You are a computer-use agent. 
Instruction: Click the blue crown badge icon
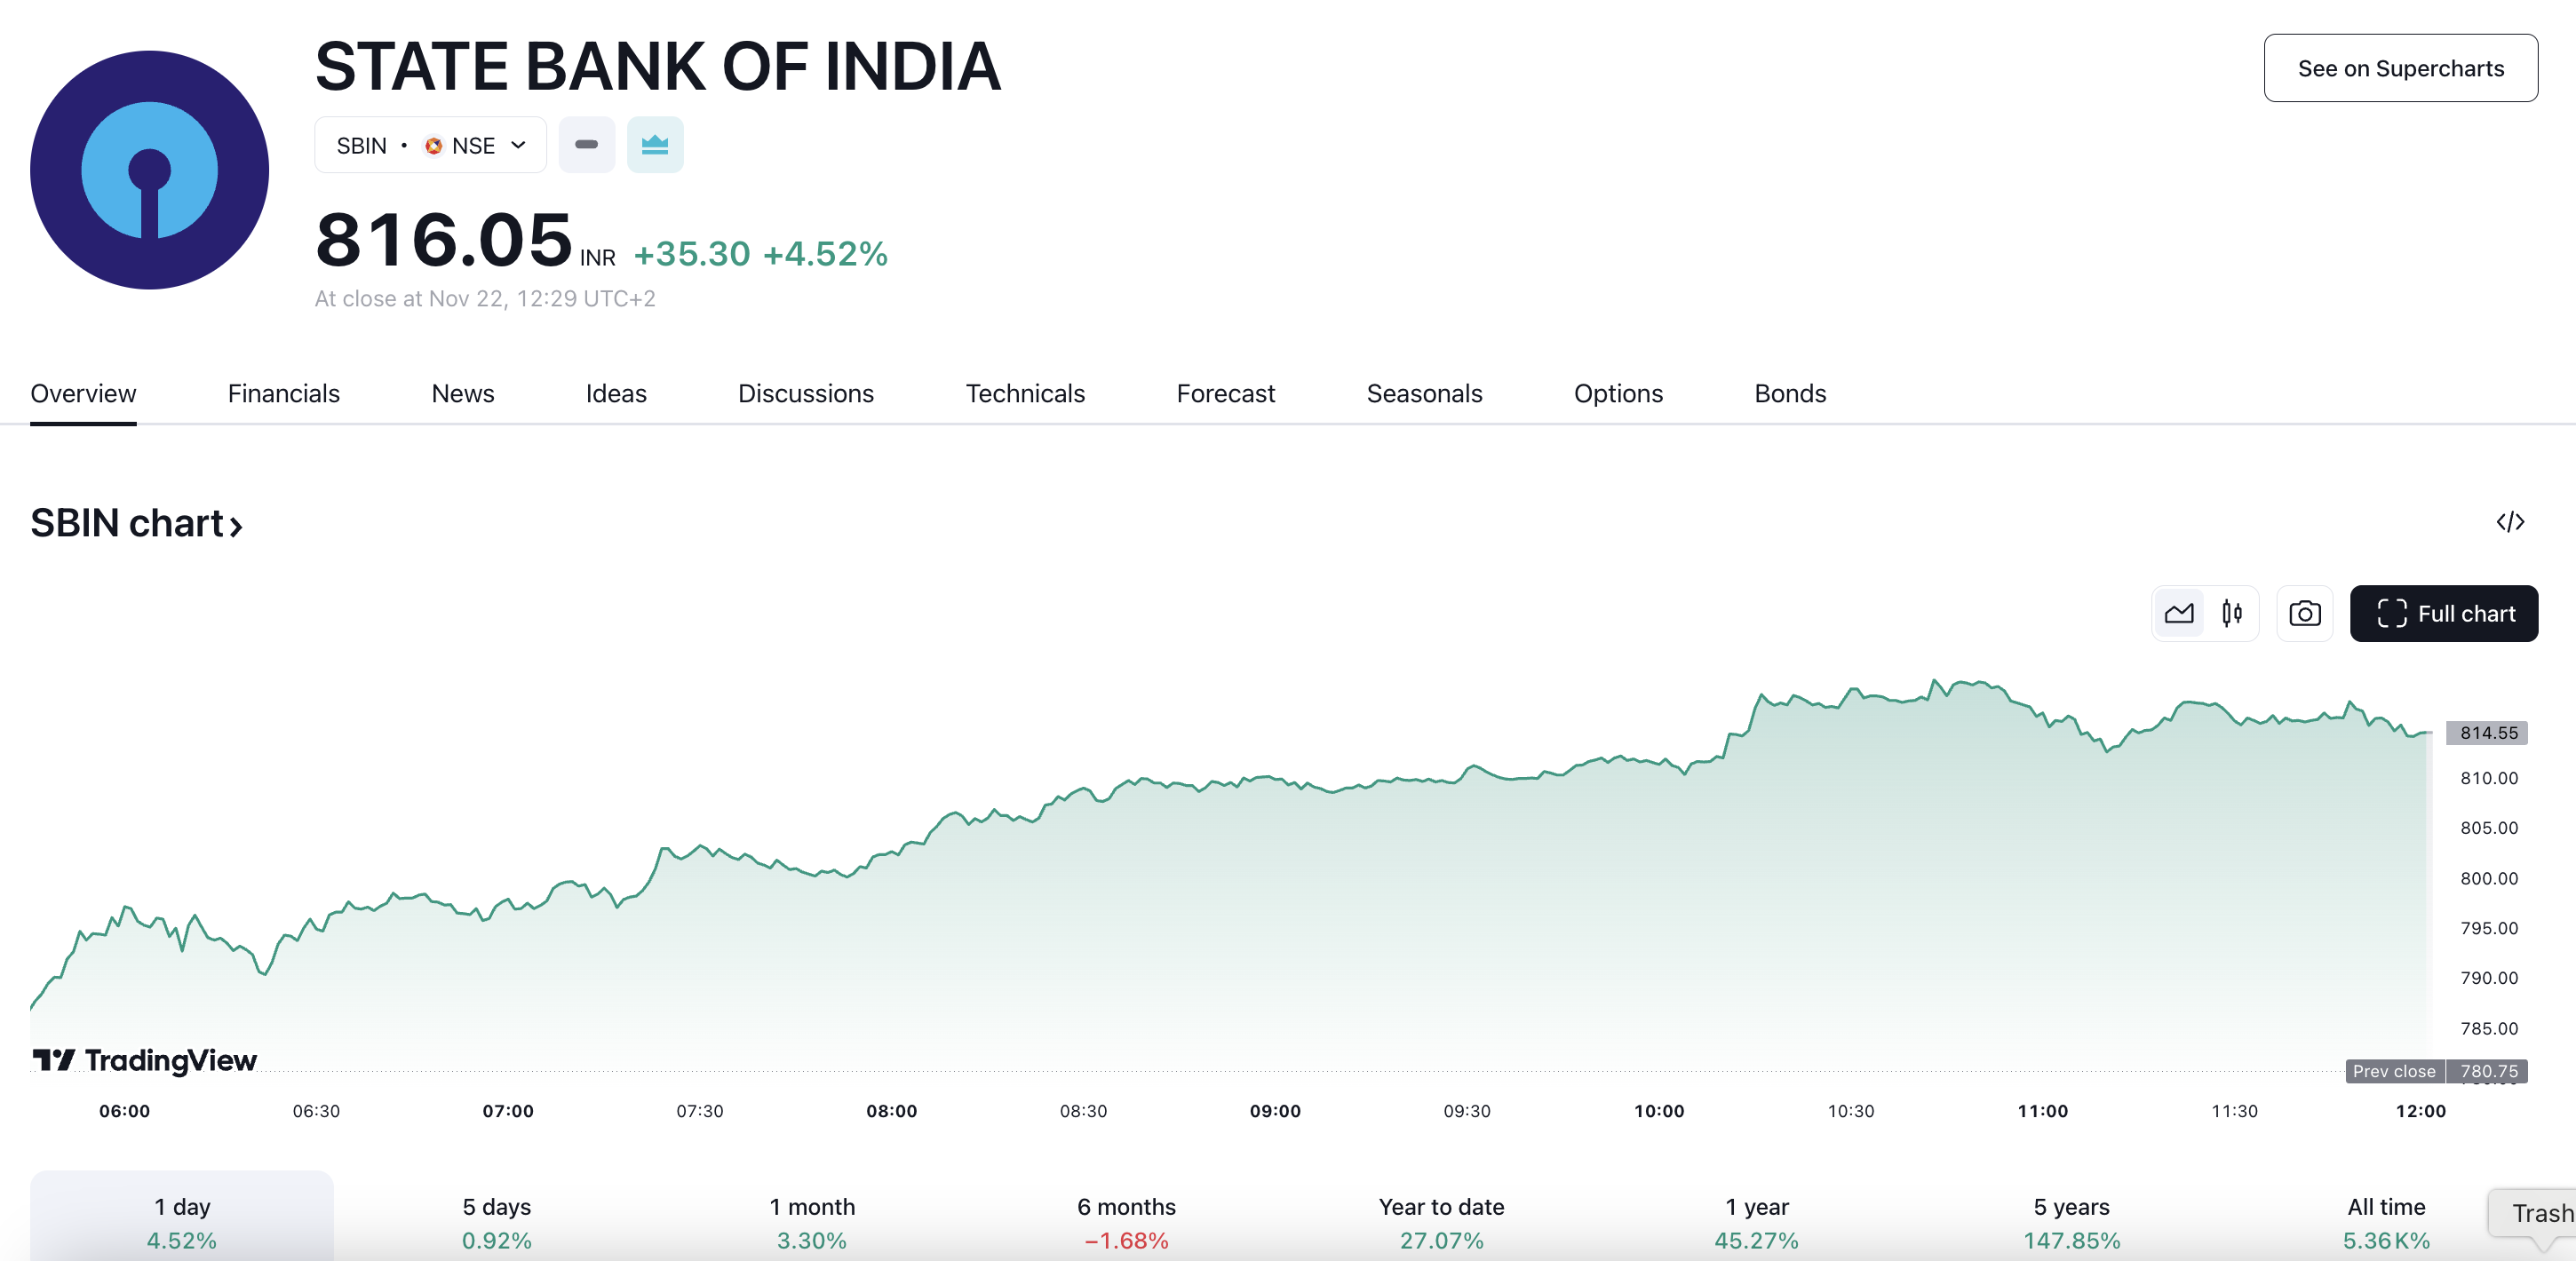click(x=655, y=145)
